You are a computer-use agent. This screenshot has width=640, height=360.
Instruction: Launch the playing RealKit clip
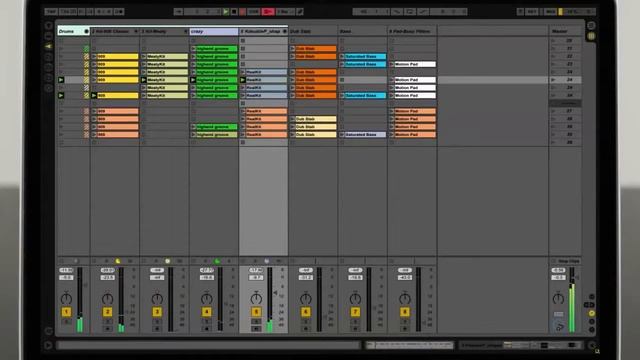[243, 80]
